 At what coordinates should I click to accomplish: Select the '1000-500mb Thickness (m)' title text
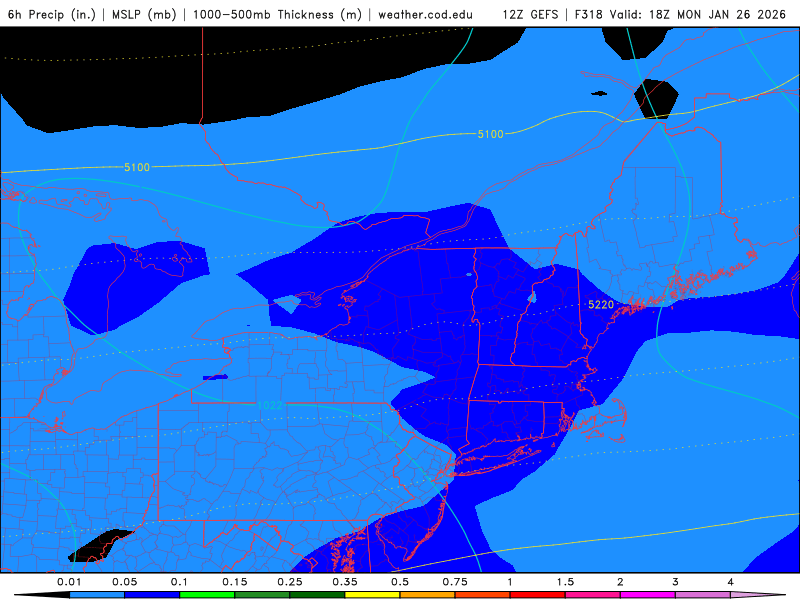point(277,14)
